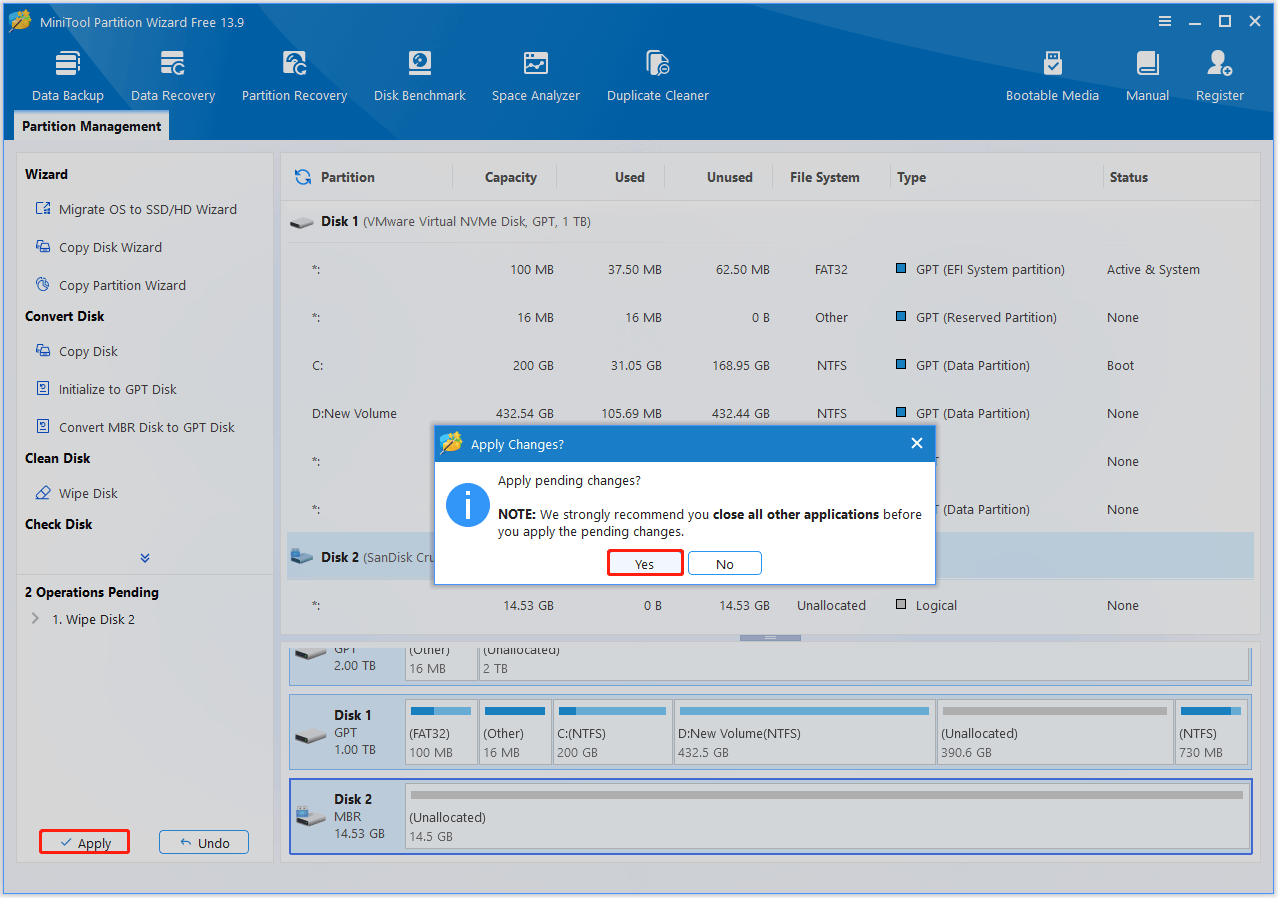Viewport: 1278px width, 898px height.
Task: Sort by Capacity column header
Action: tap(511, 177)
